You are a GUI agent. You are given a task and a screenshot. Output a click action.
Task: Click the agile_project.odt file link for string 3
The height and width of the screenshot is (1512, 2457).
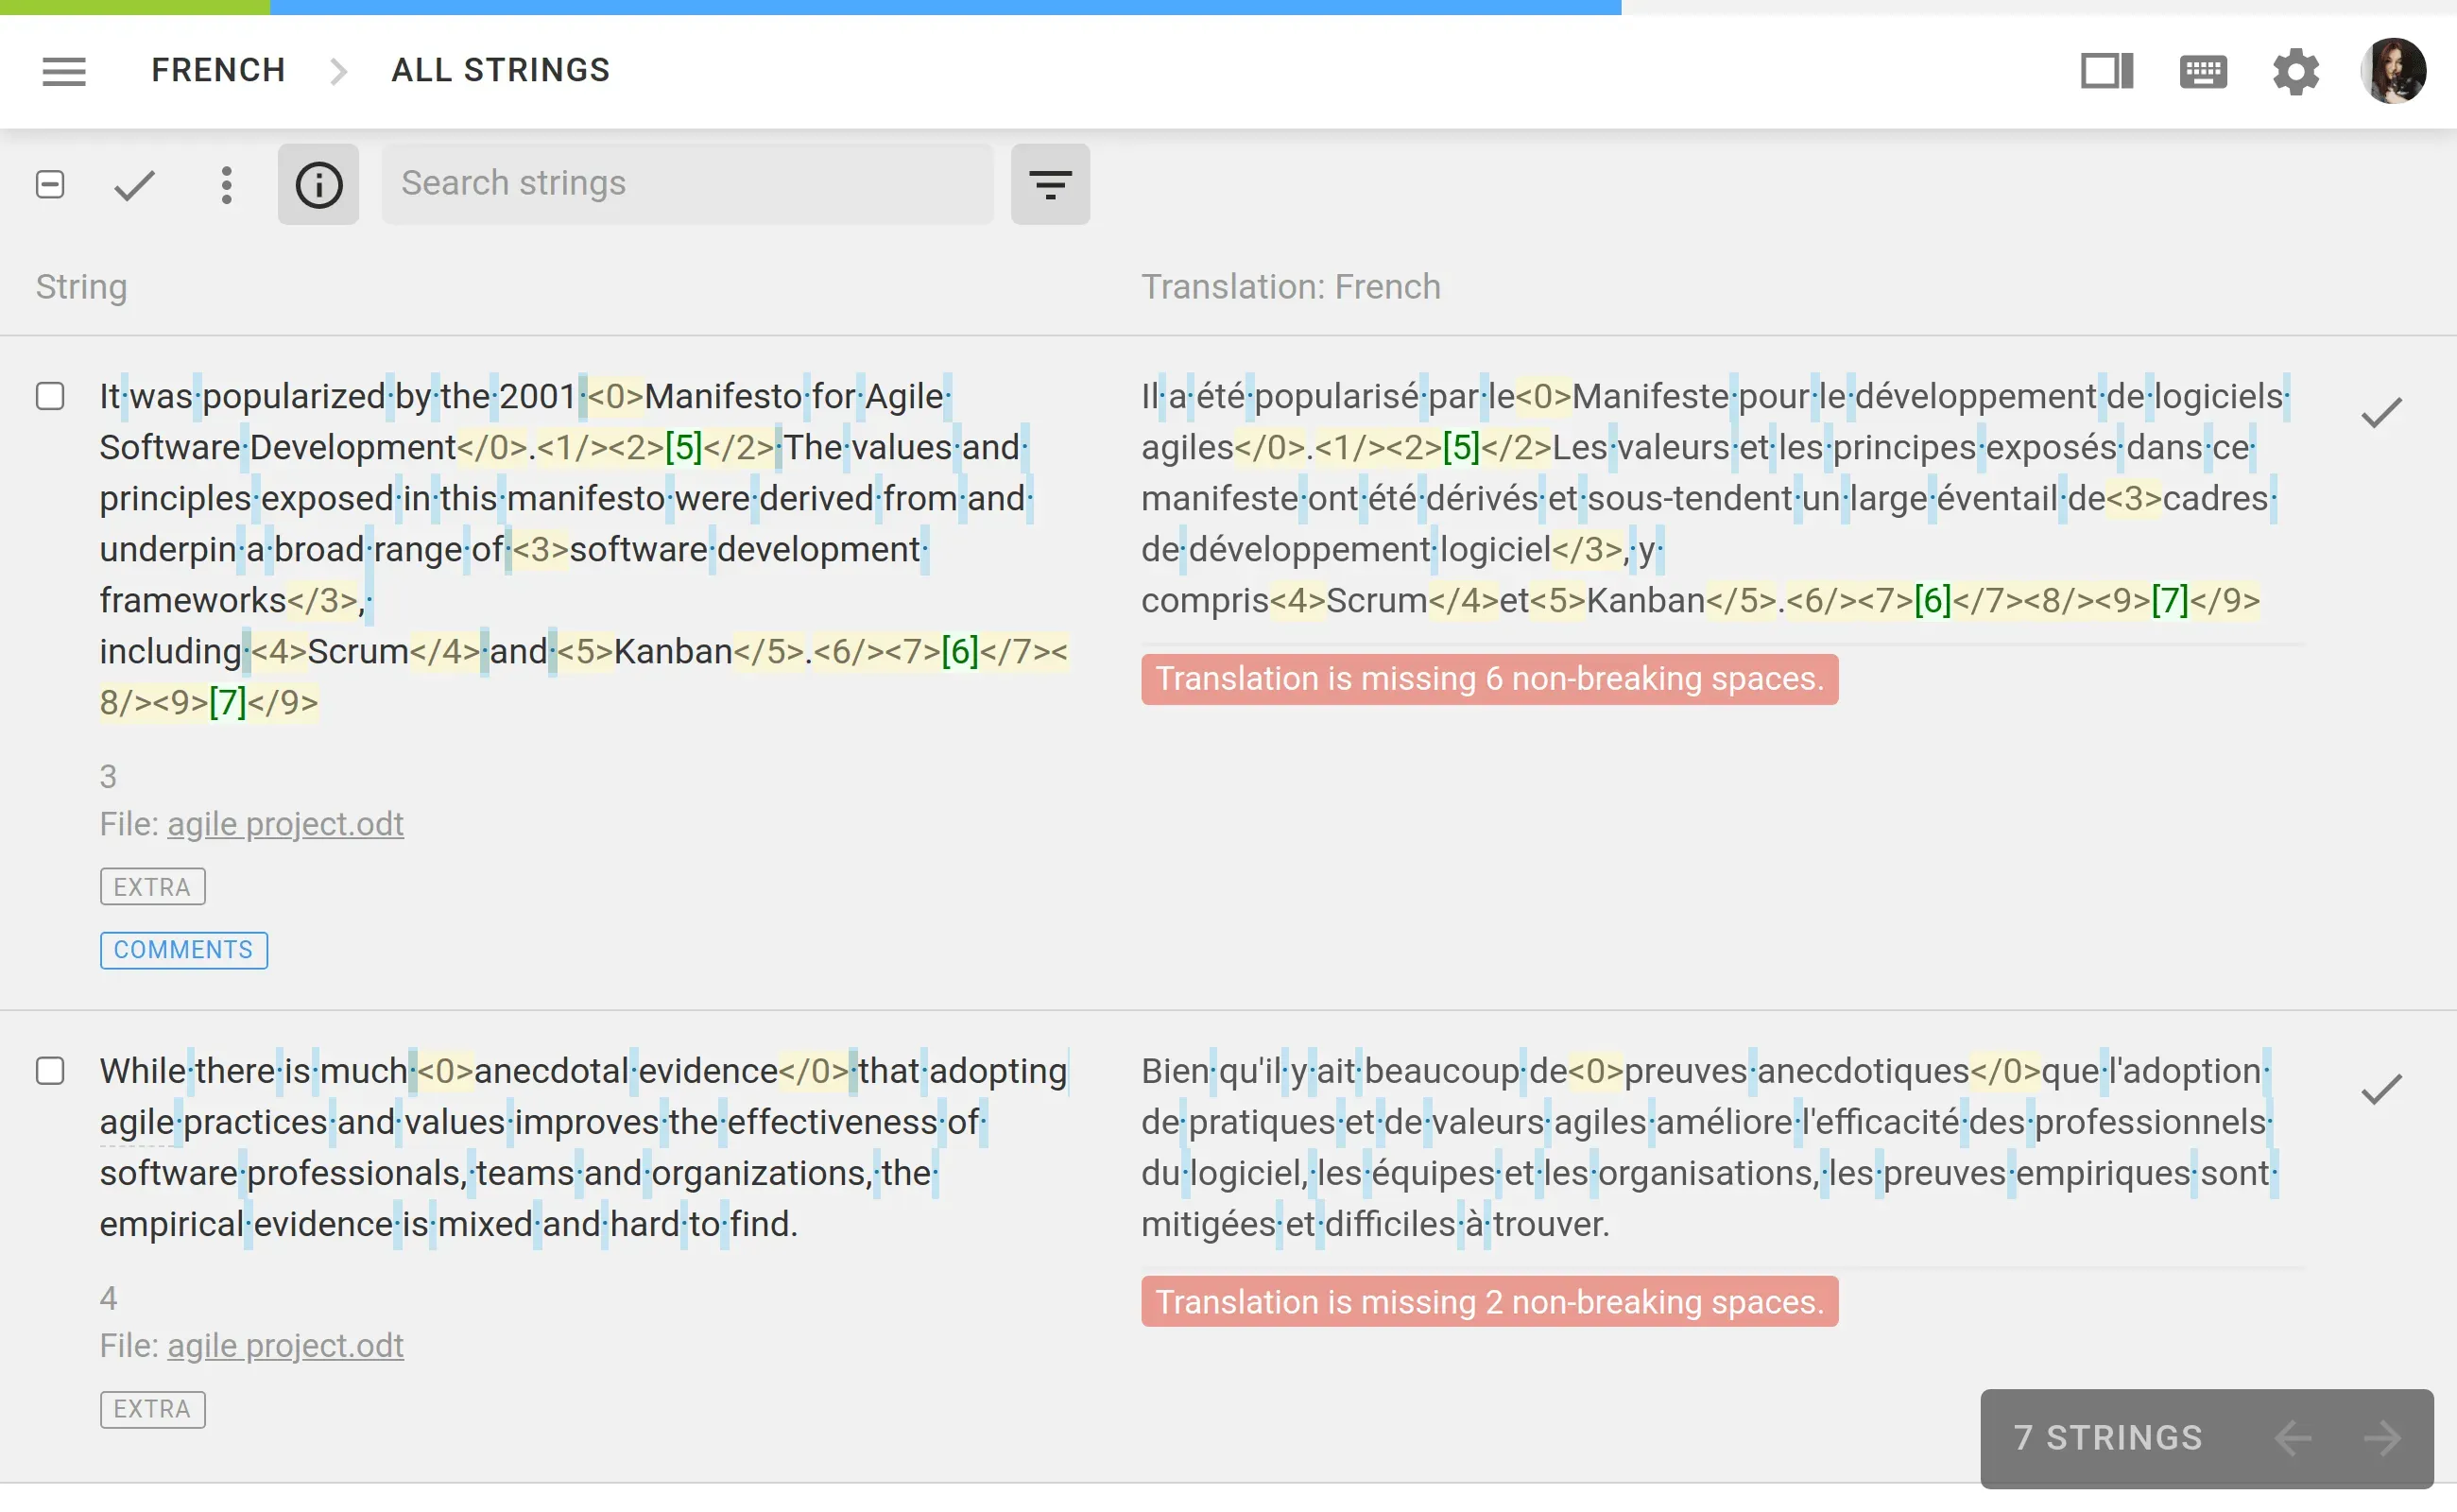click(284, 821)
